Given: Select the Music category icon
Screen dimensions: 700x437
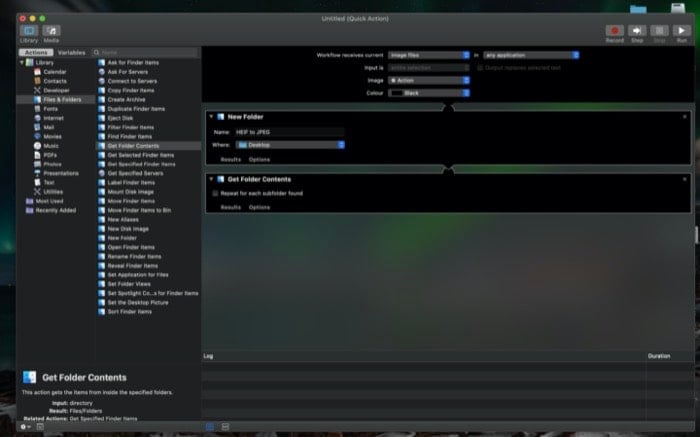Looking at the screenshot, I should 38,146.
